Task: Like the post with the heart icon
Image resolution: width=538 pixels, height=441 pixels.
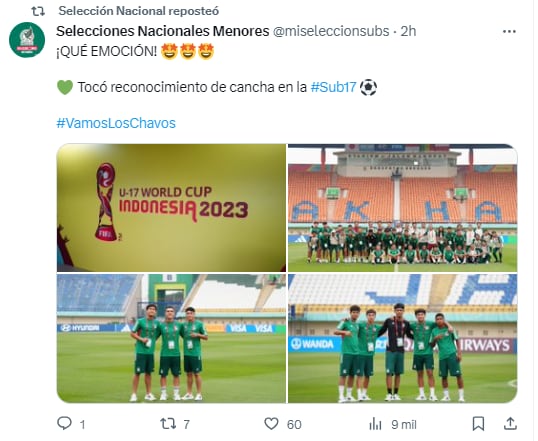Action: (x=271, y=423)
